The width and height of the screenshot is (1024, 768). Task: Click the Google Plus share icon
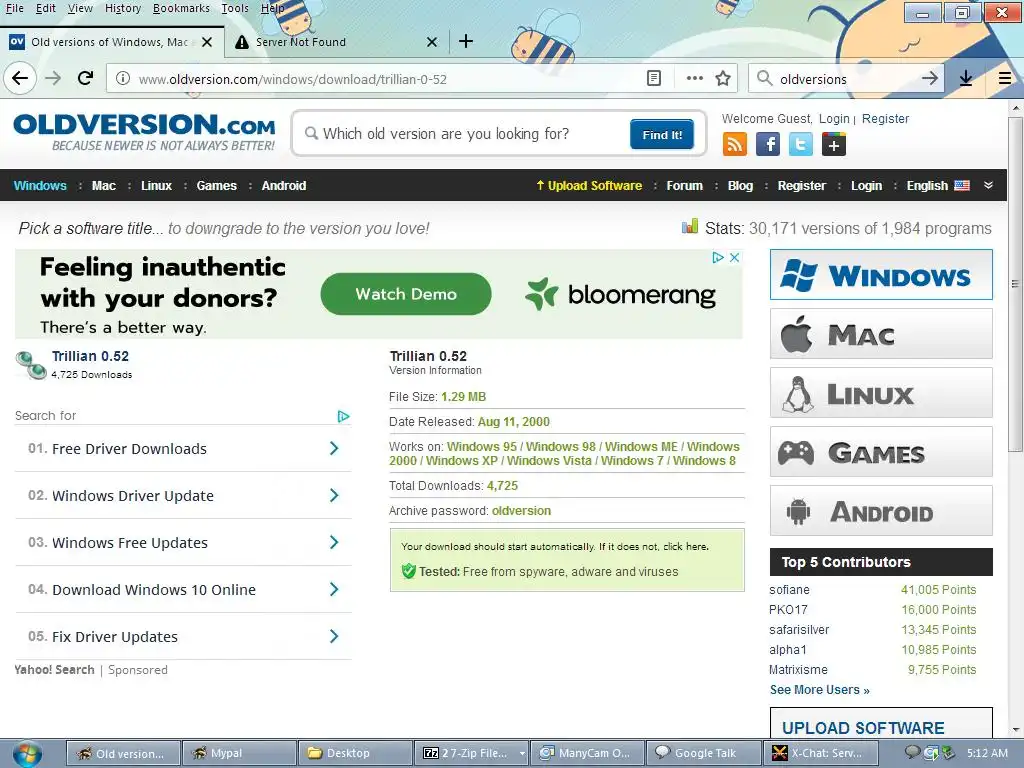834,144
